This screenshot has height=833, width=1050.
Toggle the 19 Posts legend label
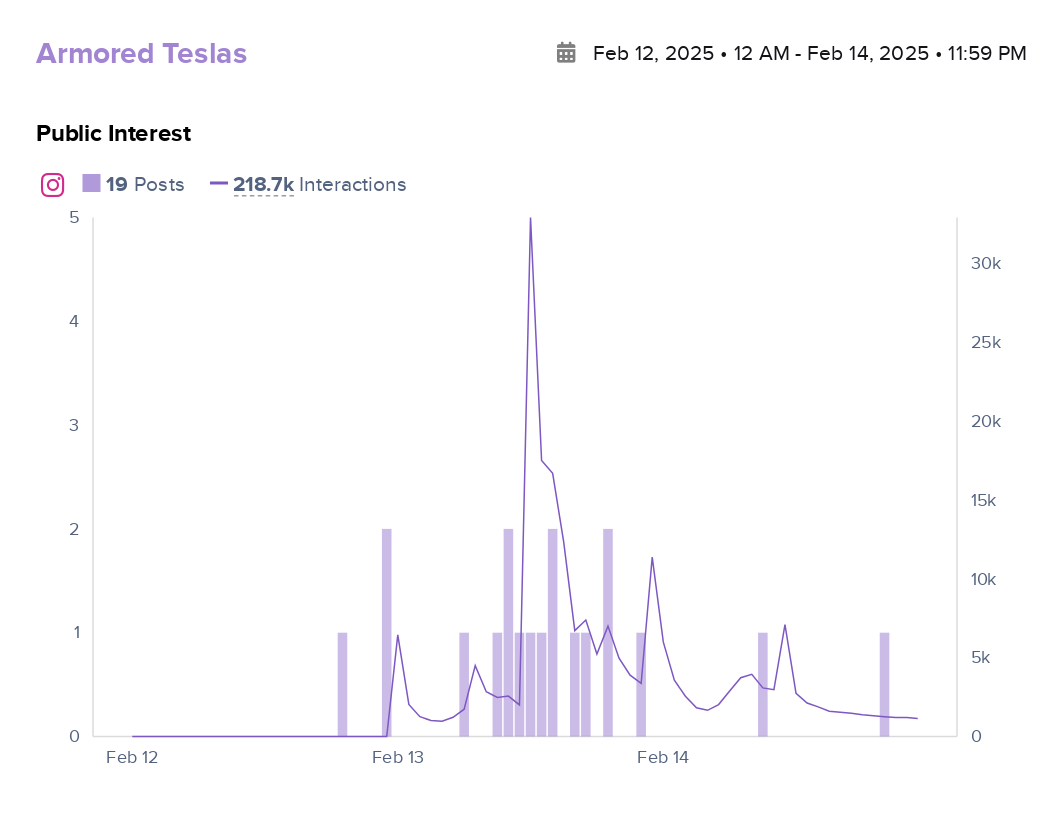click(x=145, y=185)
